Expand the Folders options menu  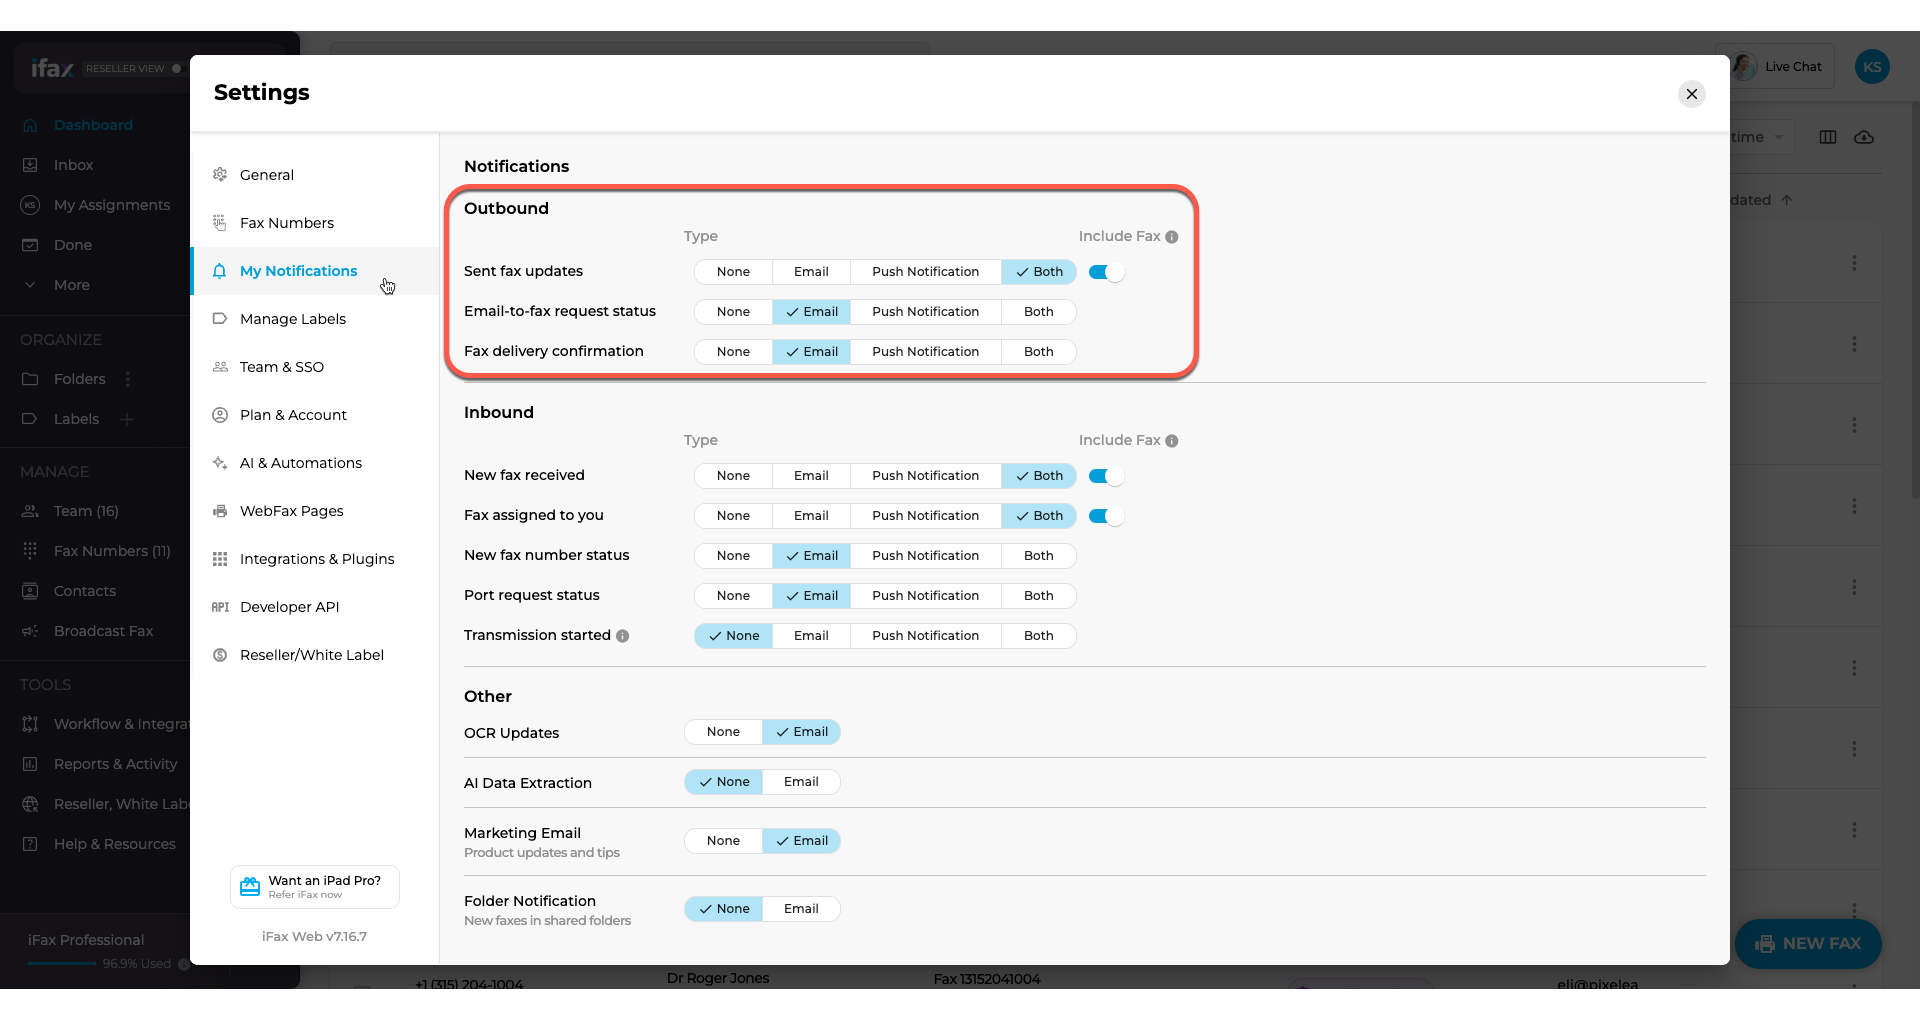[x=127, y=379]
